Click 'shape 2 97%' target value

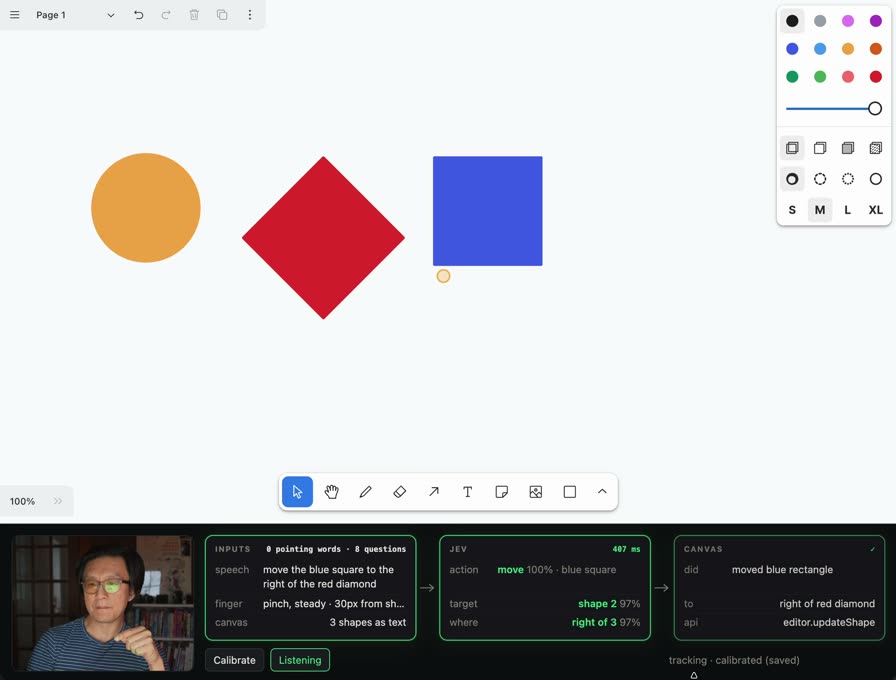(609, 603)
